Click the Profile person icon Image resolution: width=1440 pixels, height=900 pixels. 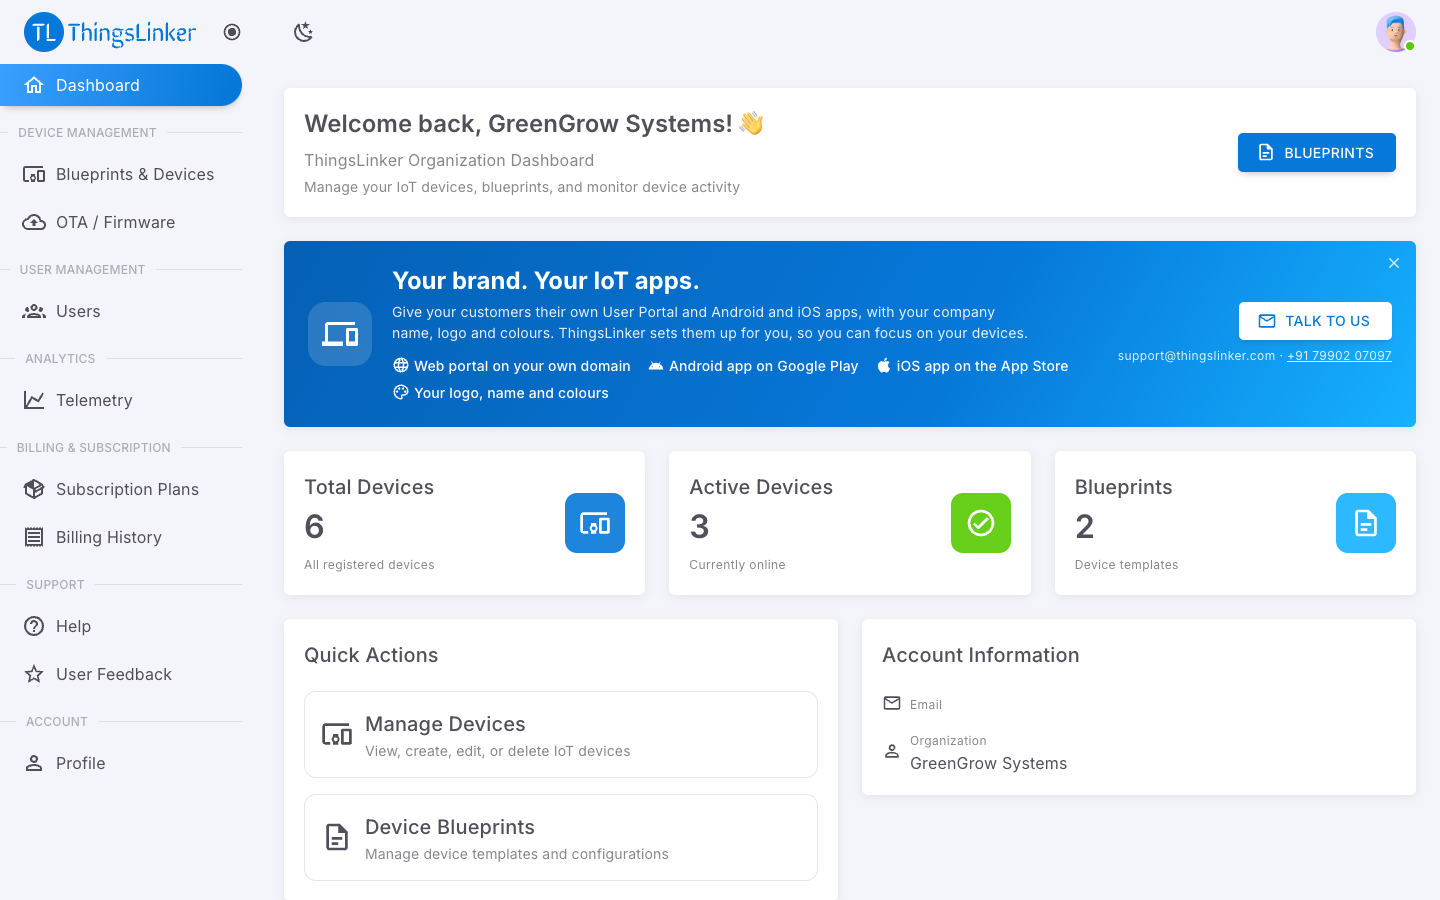34,763
